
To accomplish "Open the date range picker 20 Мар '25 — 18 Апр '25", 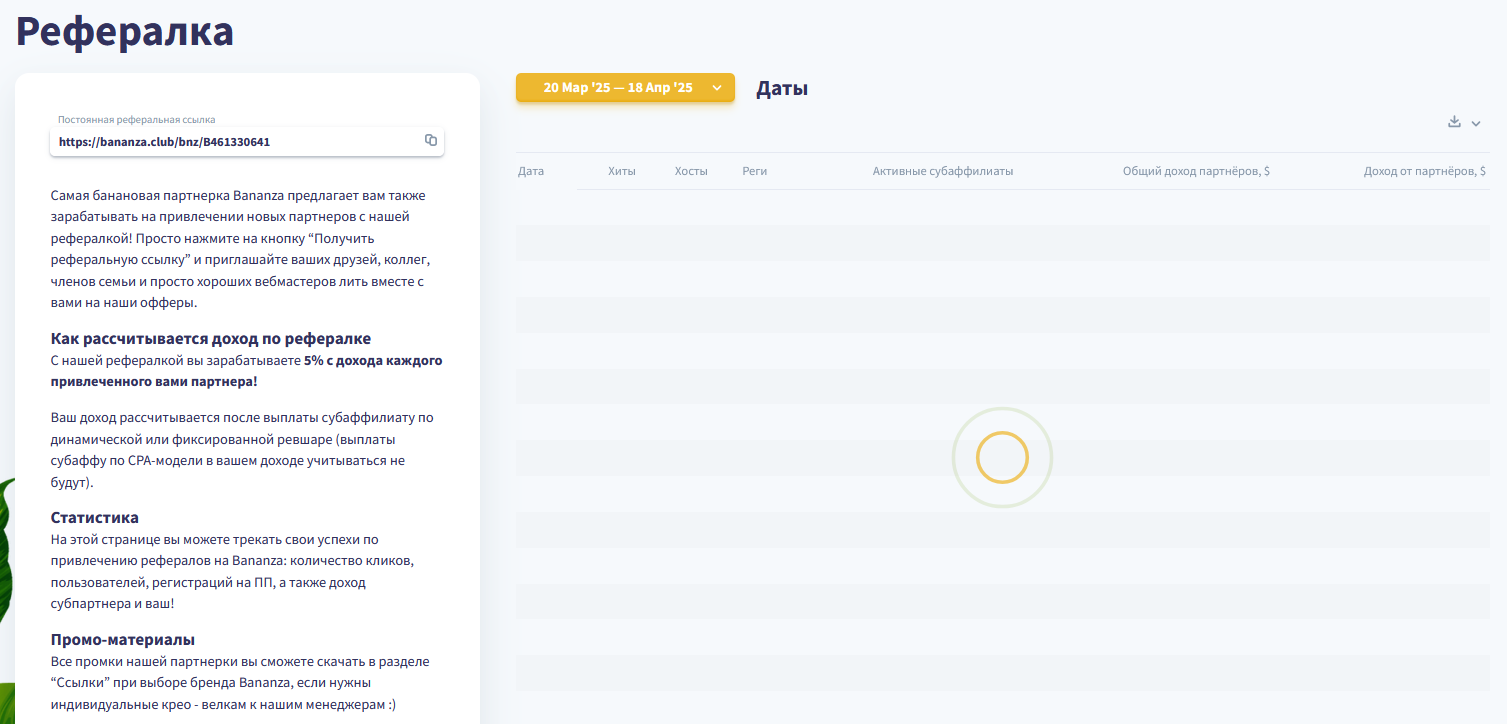I will [625, 88].
